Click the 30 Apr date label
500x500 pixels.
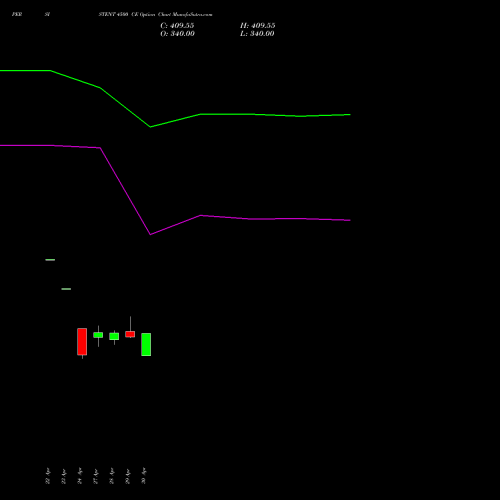click(144, 476)
